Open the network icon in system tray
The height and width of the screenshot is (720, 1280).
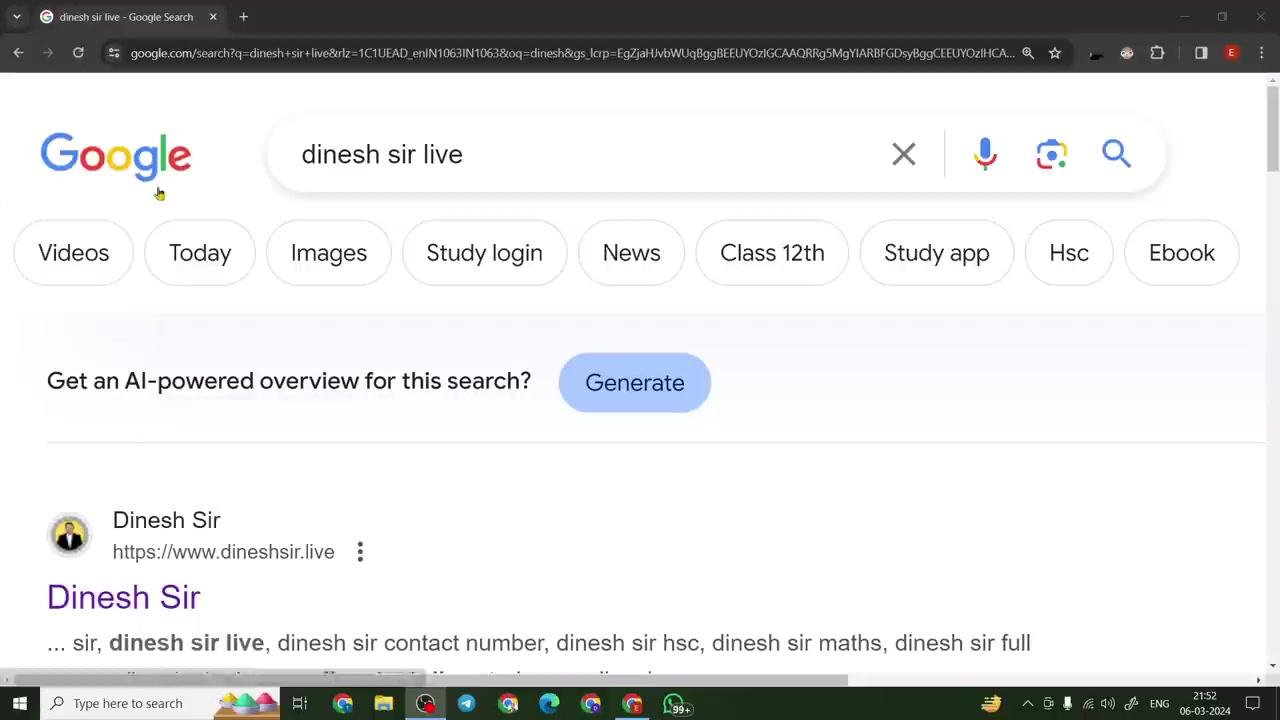point(1088,704)
